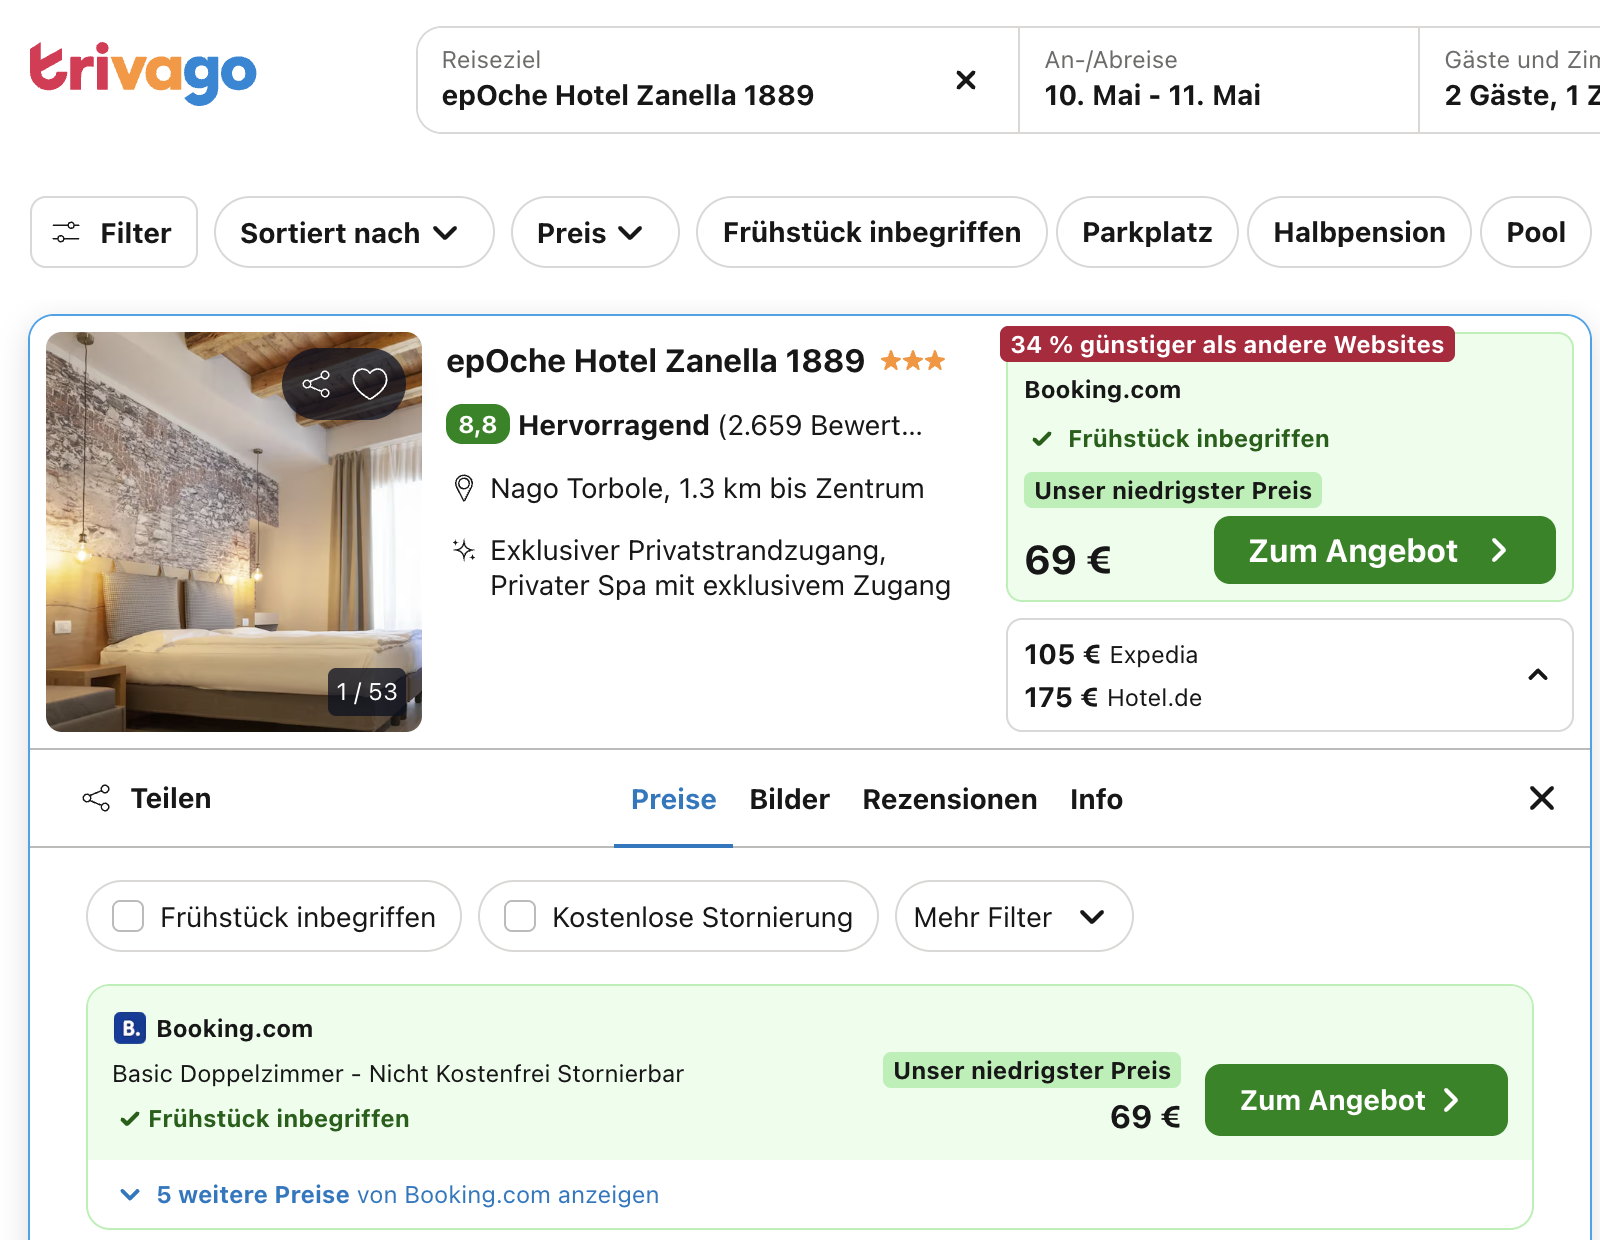Image resolution: width=1600 pixels, height=1240 pixels.
Task: Click the 105 € Expedia price
Action: tap(1111, 655)
